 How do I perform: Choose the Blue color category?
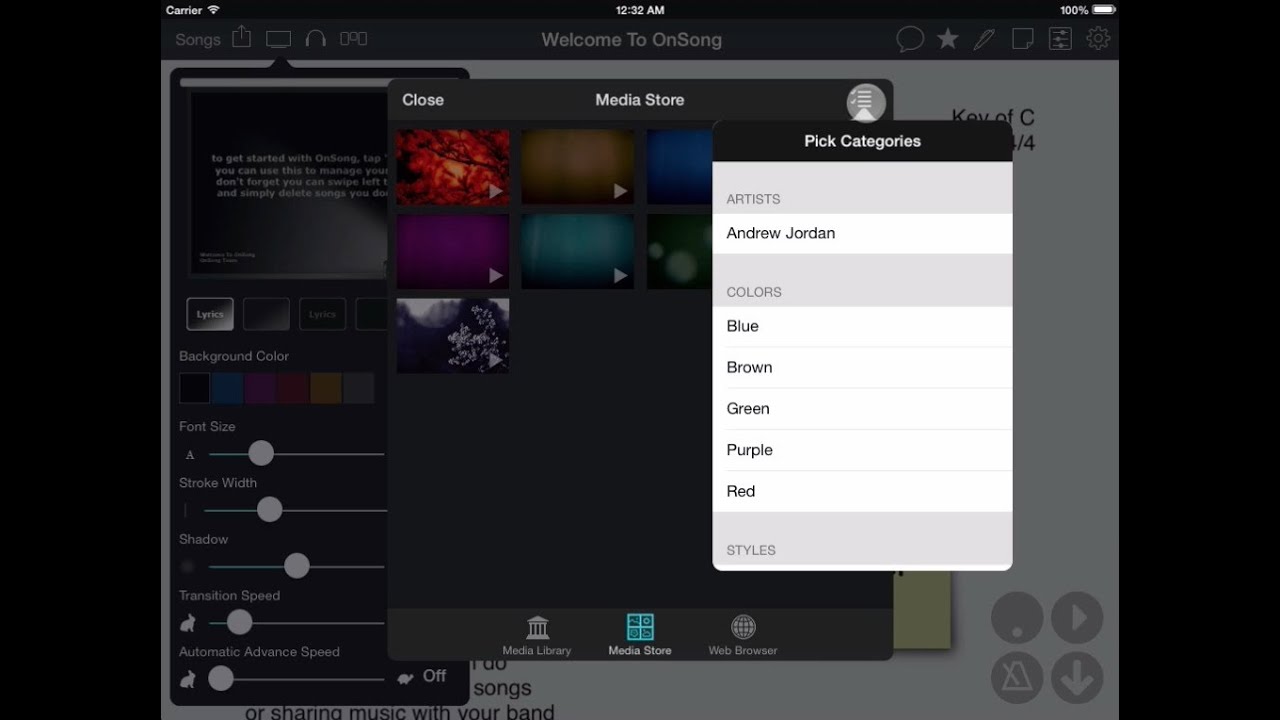click(862, 326)
